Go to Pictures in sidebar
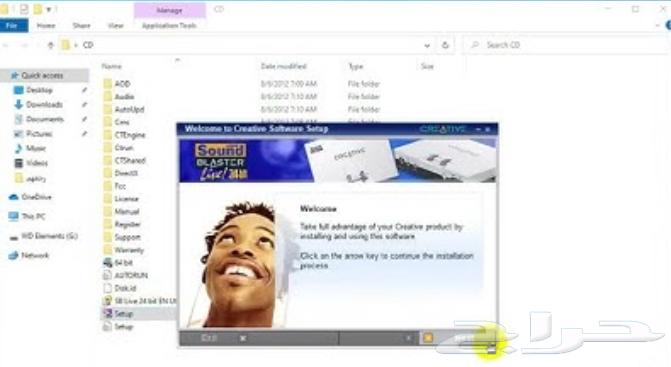The height and width of the screenshot is (367, 671). click(x=39, y=134)
